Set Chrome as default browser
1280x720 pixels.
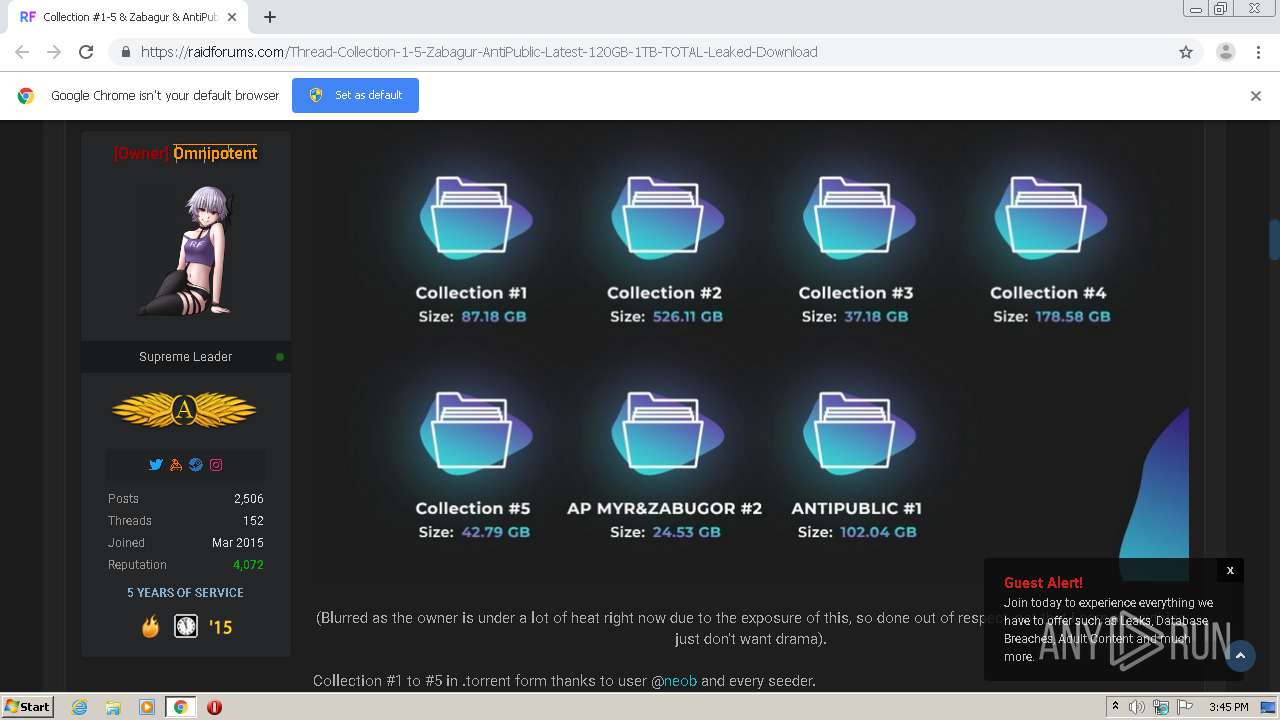point(355,95)
